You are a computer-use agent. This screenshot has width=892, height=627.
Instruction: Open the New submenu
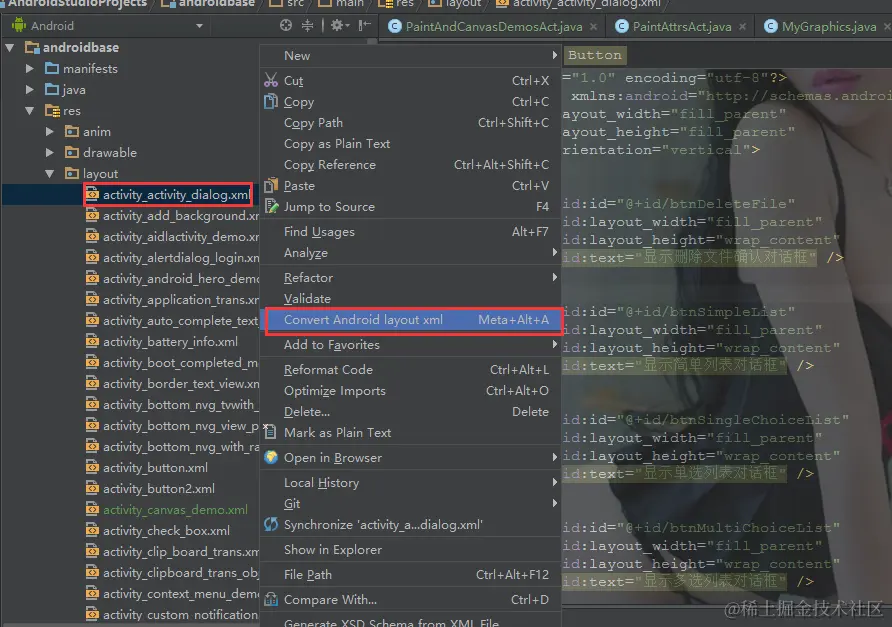(x=411, y=56)
